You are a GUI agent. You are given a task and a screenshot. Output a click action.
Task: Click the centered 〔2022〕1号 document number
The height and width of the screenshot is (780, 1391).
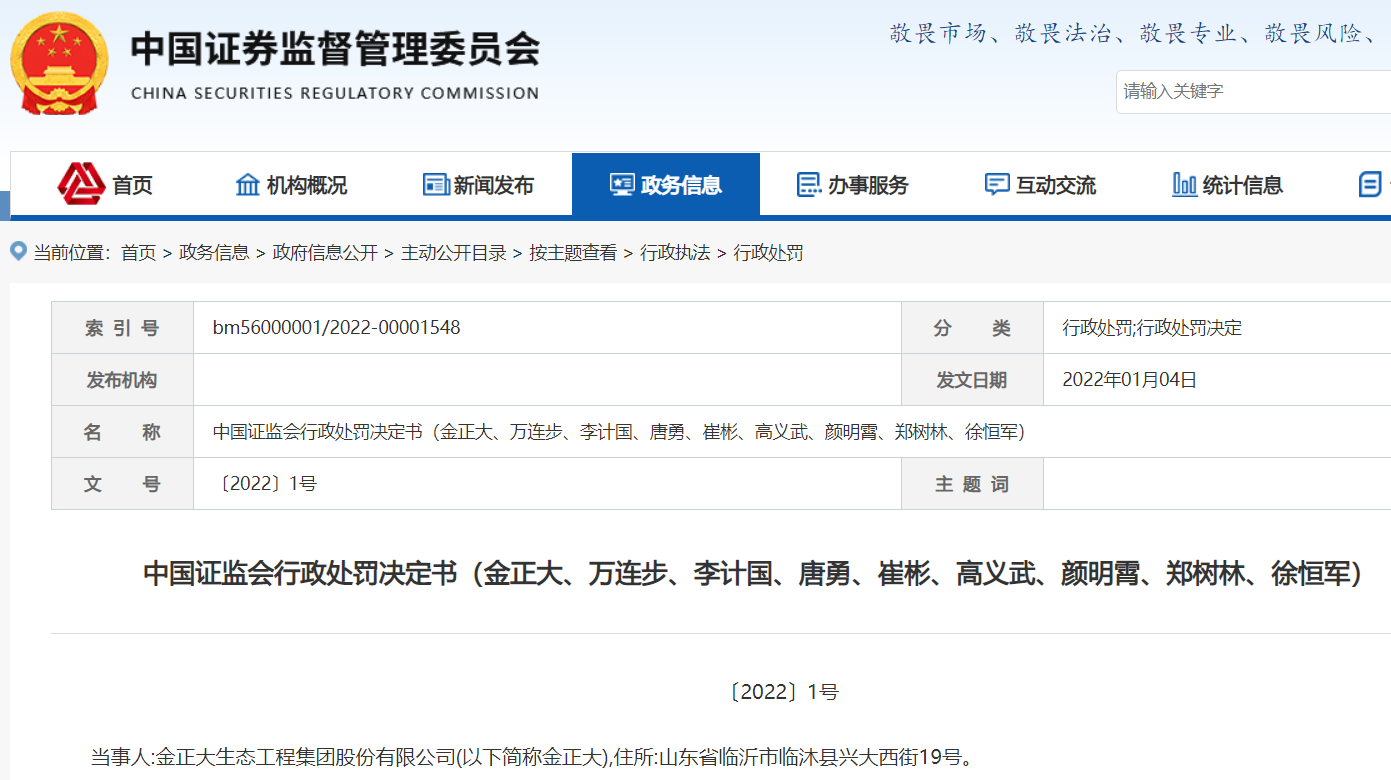[784, 692]
